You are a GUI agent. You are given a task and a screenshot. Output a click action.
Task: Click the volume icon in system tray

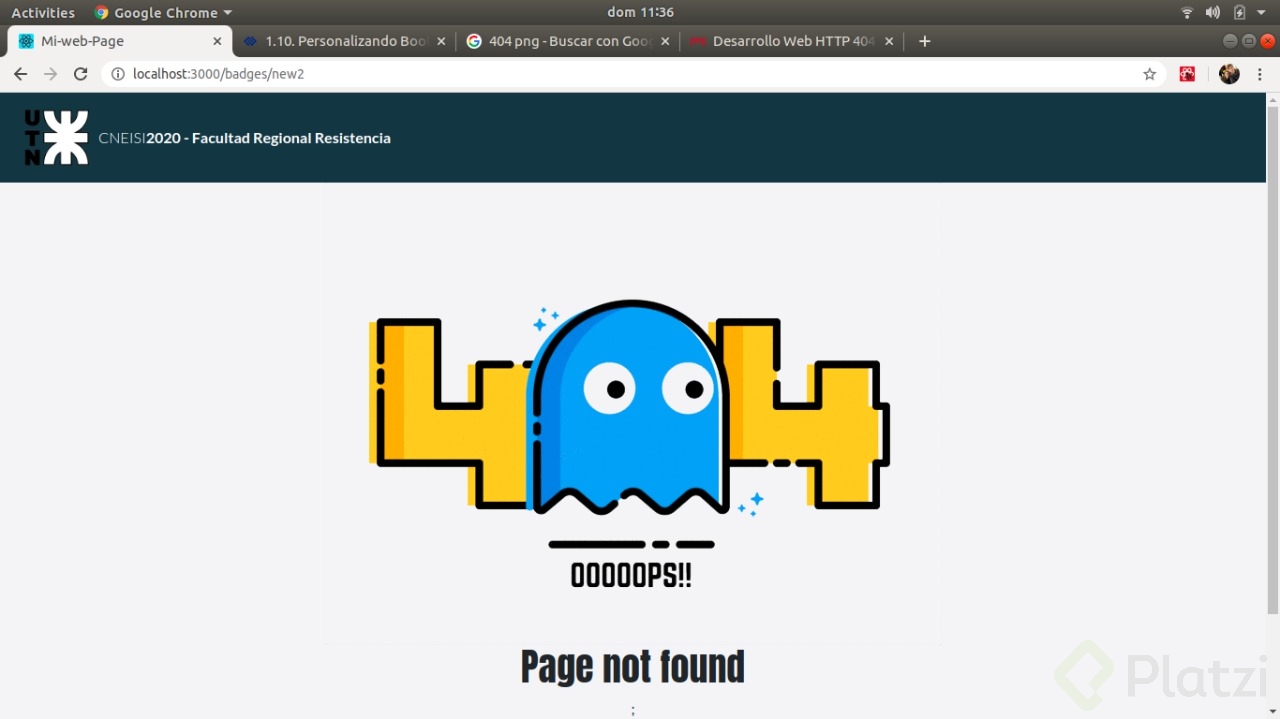pos(1213,12)
